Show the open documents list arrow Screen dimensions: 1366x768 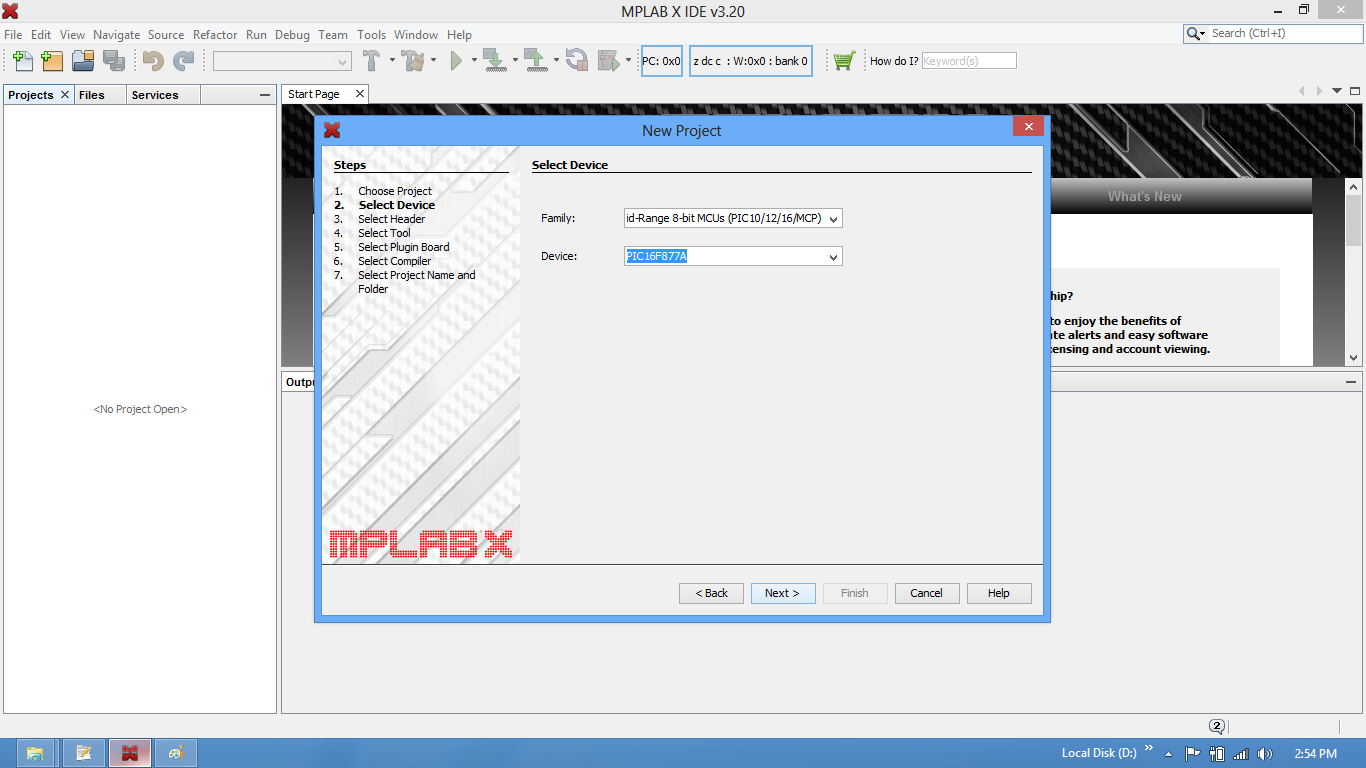pos(1337,91)
